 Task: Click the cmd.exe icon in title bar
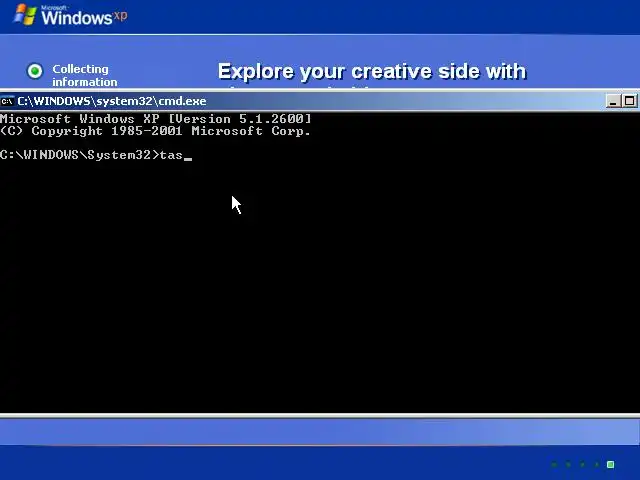pyautogui.click(x=7, y=101)
